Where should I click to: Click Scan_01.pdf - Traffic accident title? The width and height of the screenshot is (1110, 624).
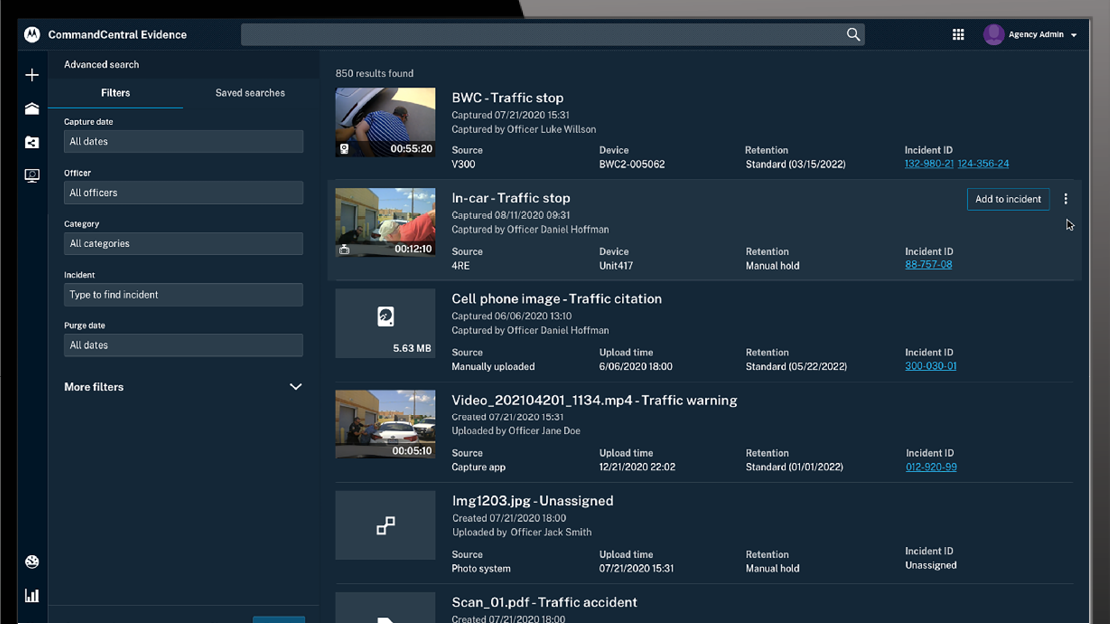point(544,602)
